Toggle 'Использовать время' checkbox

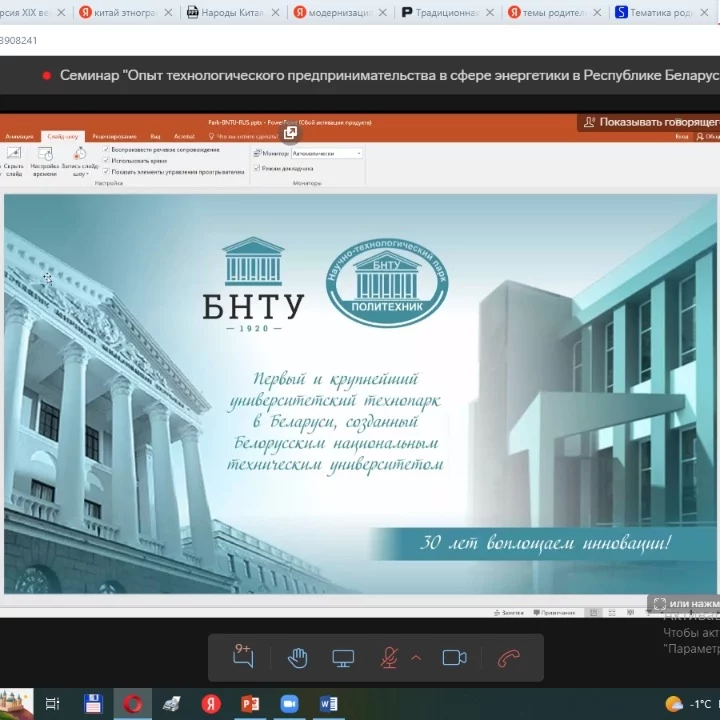pyautogui.click(x=107, y=160)
